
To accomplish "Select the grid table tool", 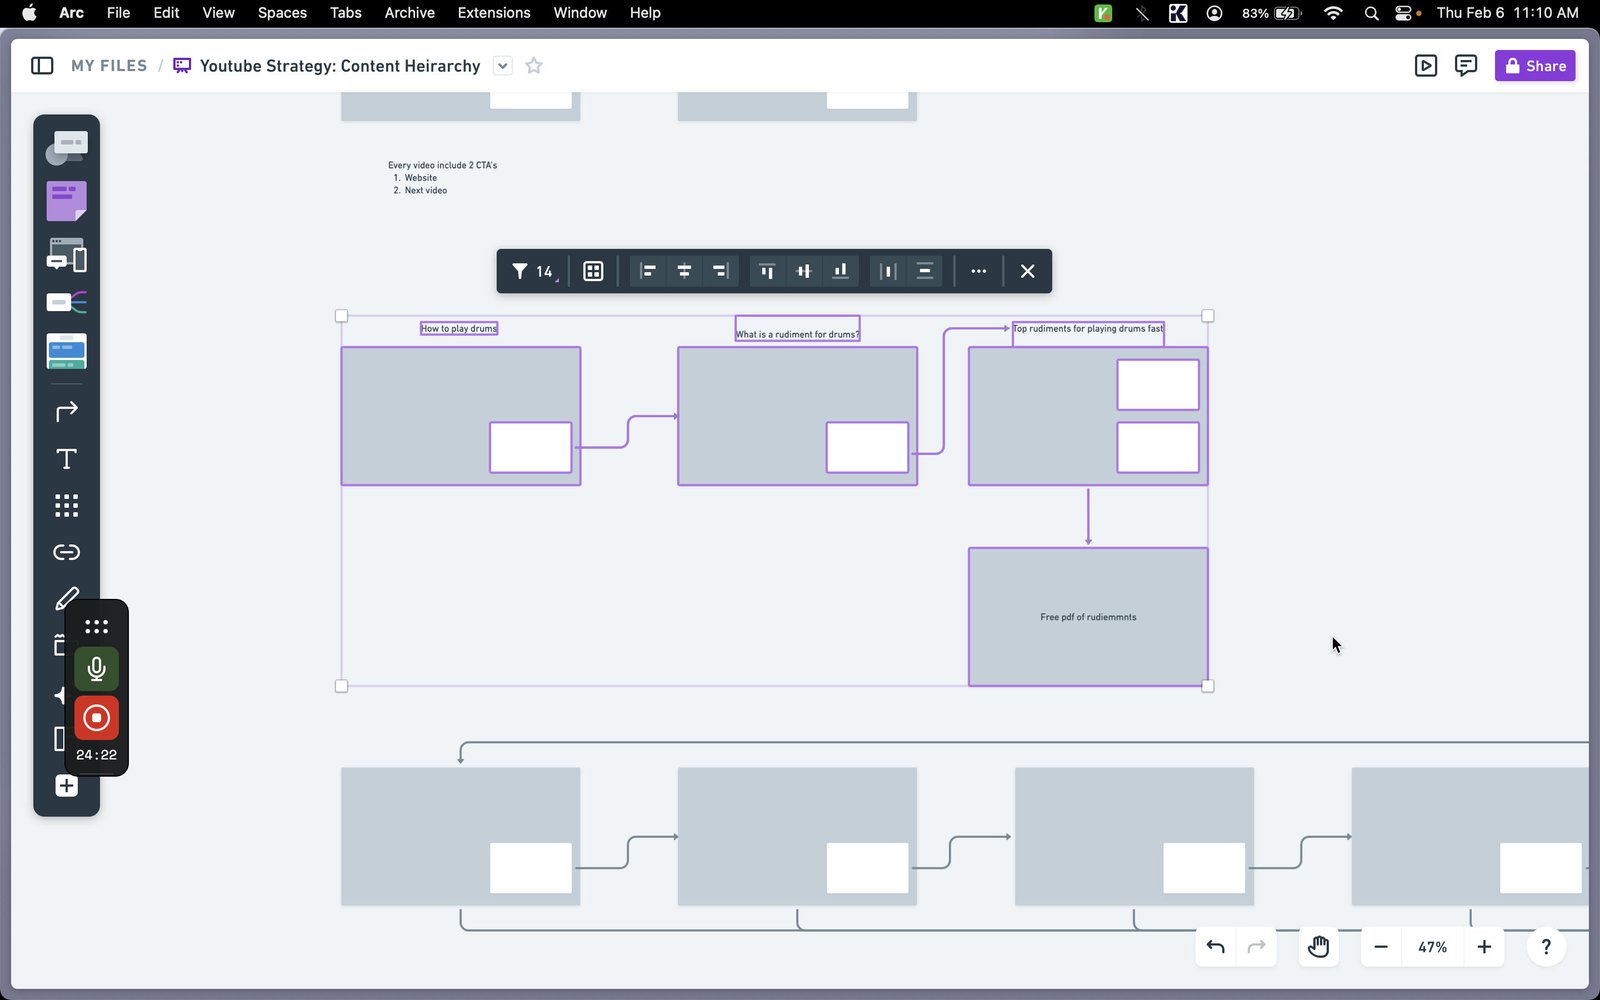I will click(x=66, y=506).
